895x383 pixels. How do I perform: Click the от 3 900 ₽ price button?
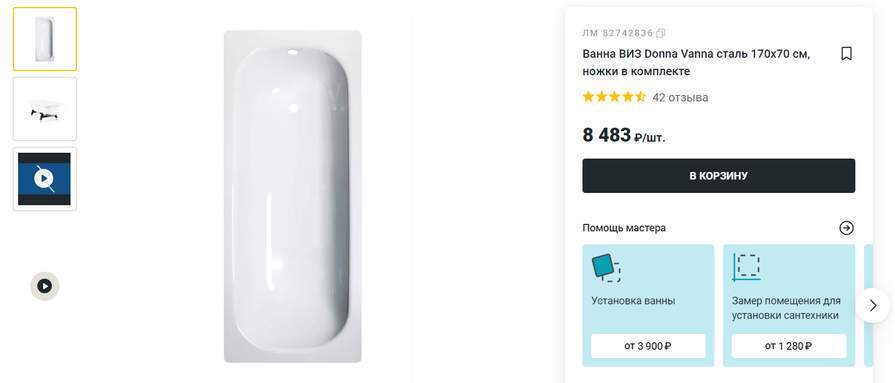tap(648, 346)
